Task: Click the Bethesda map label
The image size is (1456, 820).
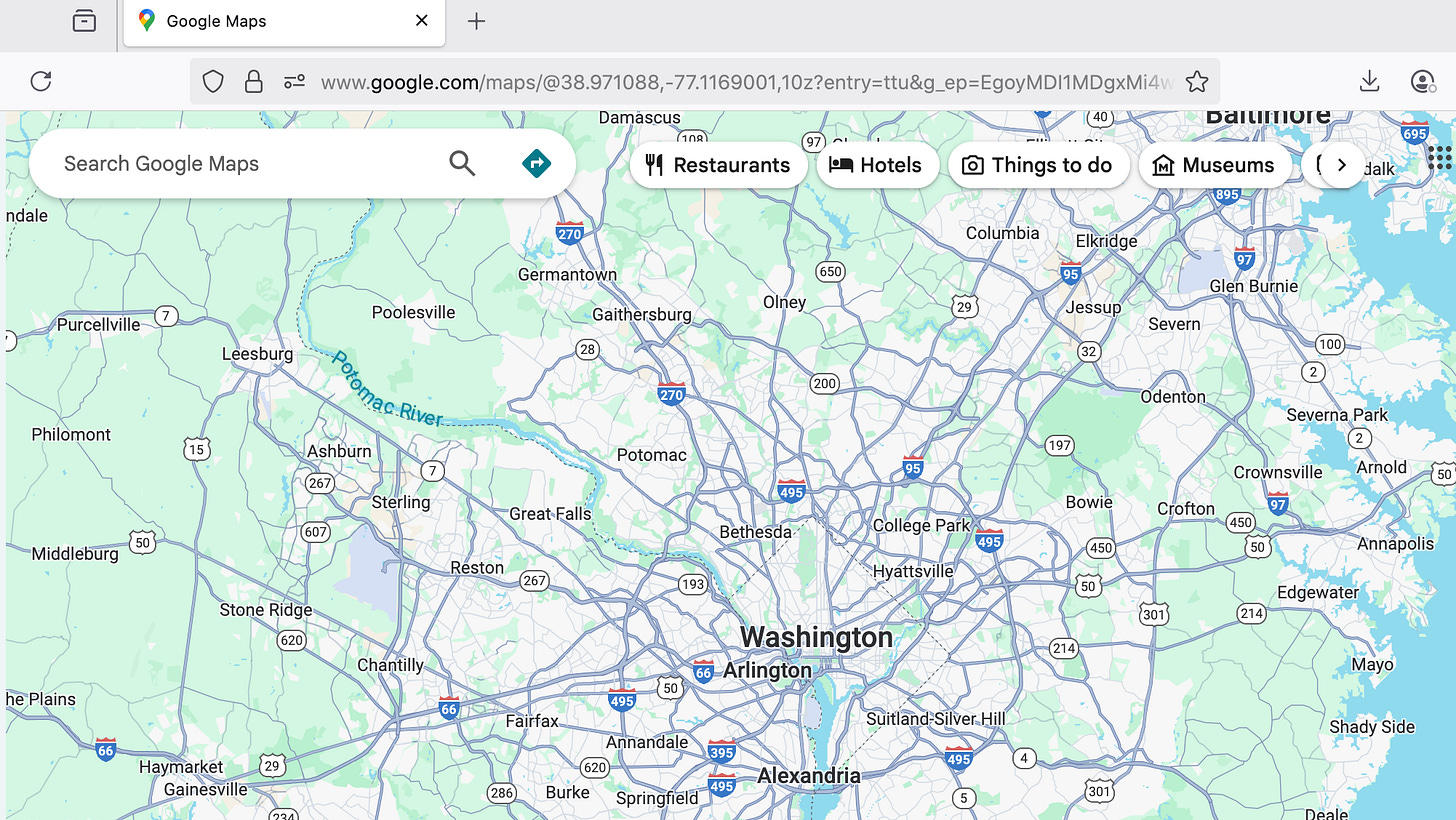Action: (x=755, y=532)
